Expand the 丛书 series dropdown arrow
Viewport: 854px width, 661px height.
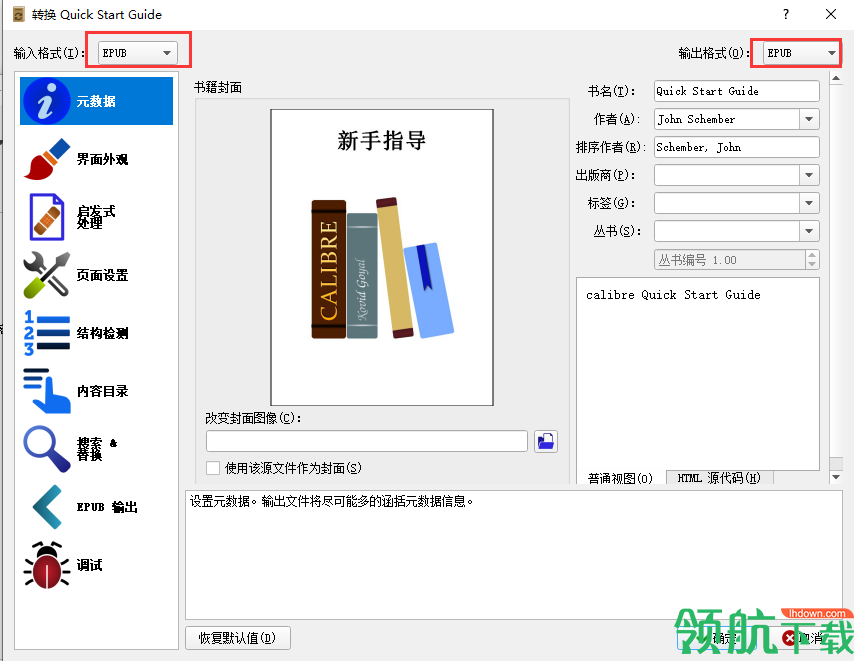809,231
